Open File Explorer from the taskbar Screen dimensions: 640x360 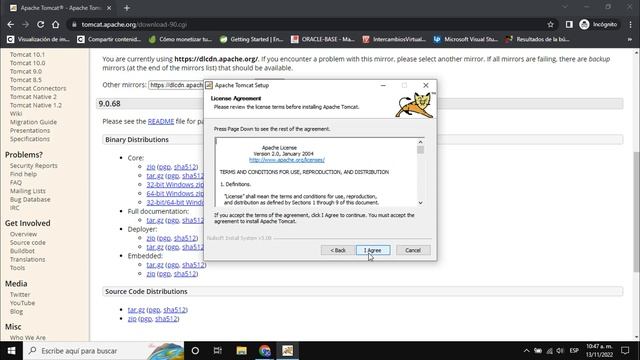[241, 351]
